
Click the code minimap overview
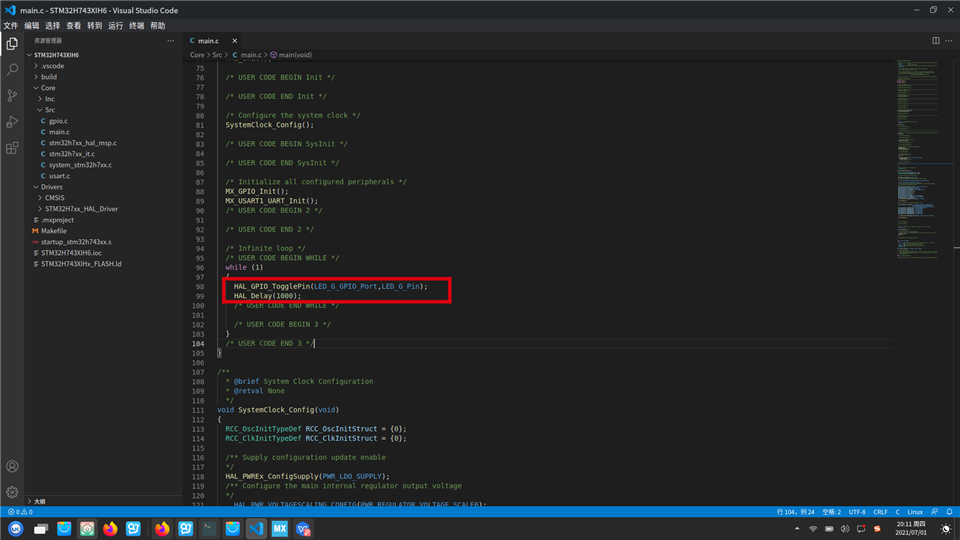point(918,159)
